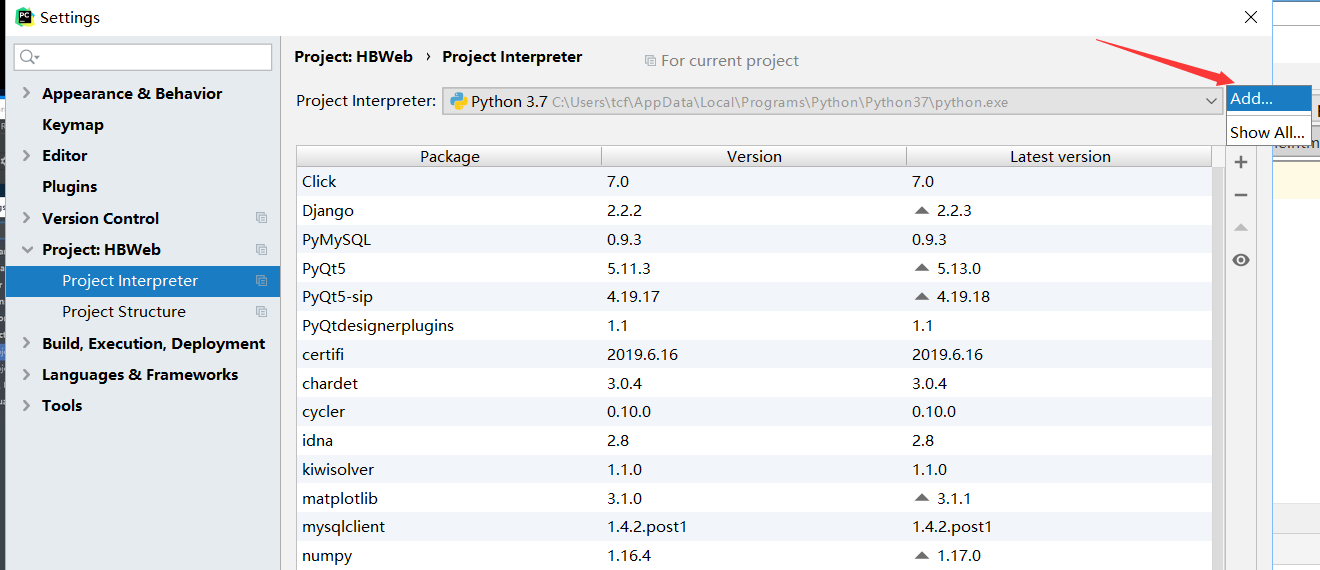Open the Project Interpreter dropdown
This screenshot has height=570, width=1320.
[x=1212, y=101]
